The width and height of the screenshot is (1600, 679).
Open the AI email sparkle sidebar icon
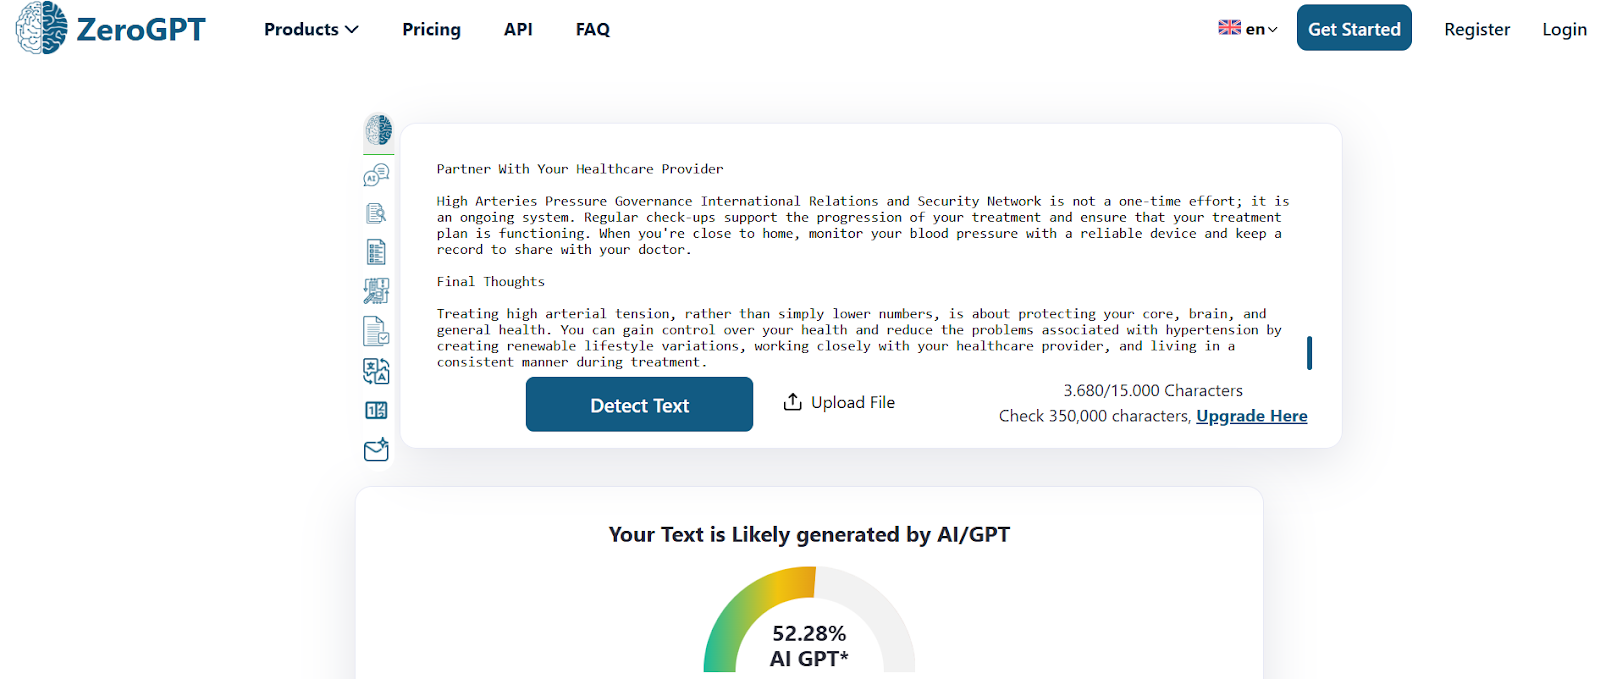click(x=376, y=450)
